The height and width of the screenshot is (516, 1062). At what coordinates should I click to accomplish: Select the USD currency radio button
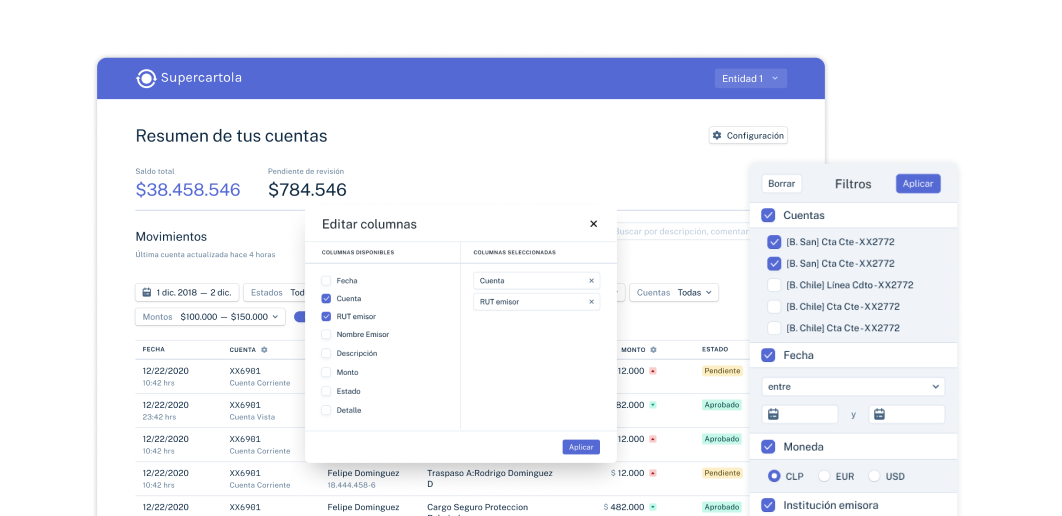(x=874, y=476)
